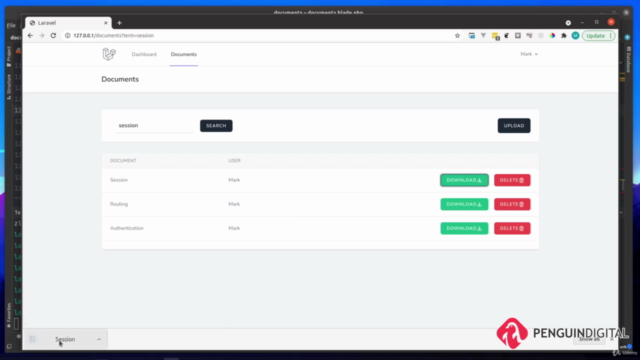Click the site info icon in address bar
Image resolution: width=640 pixels, height=360 pixels.
point(68,36)
